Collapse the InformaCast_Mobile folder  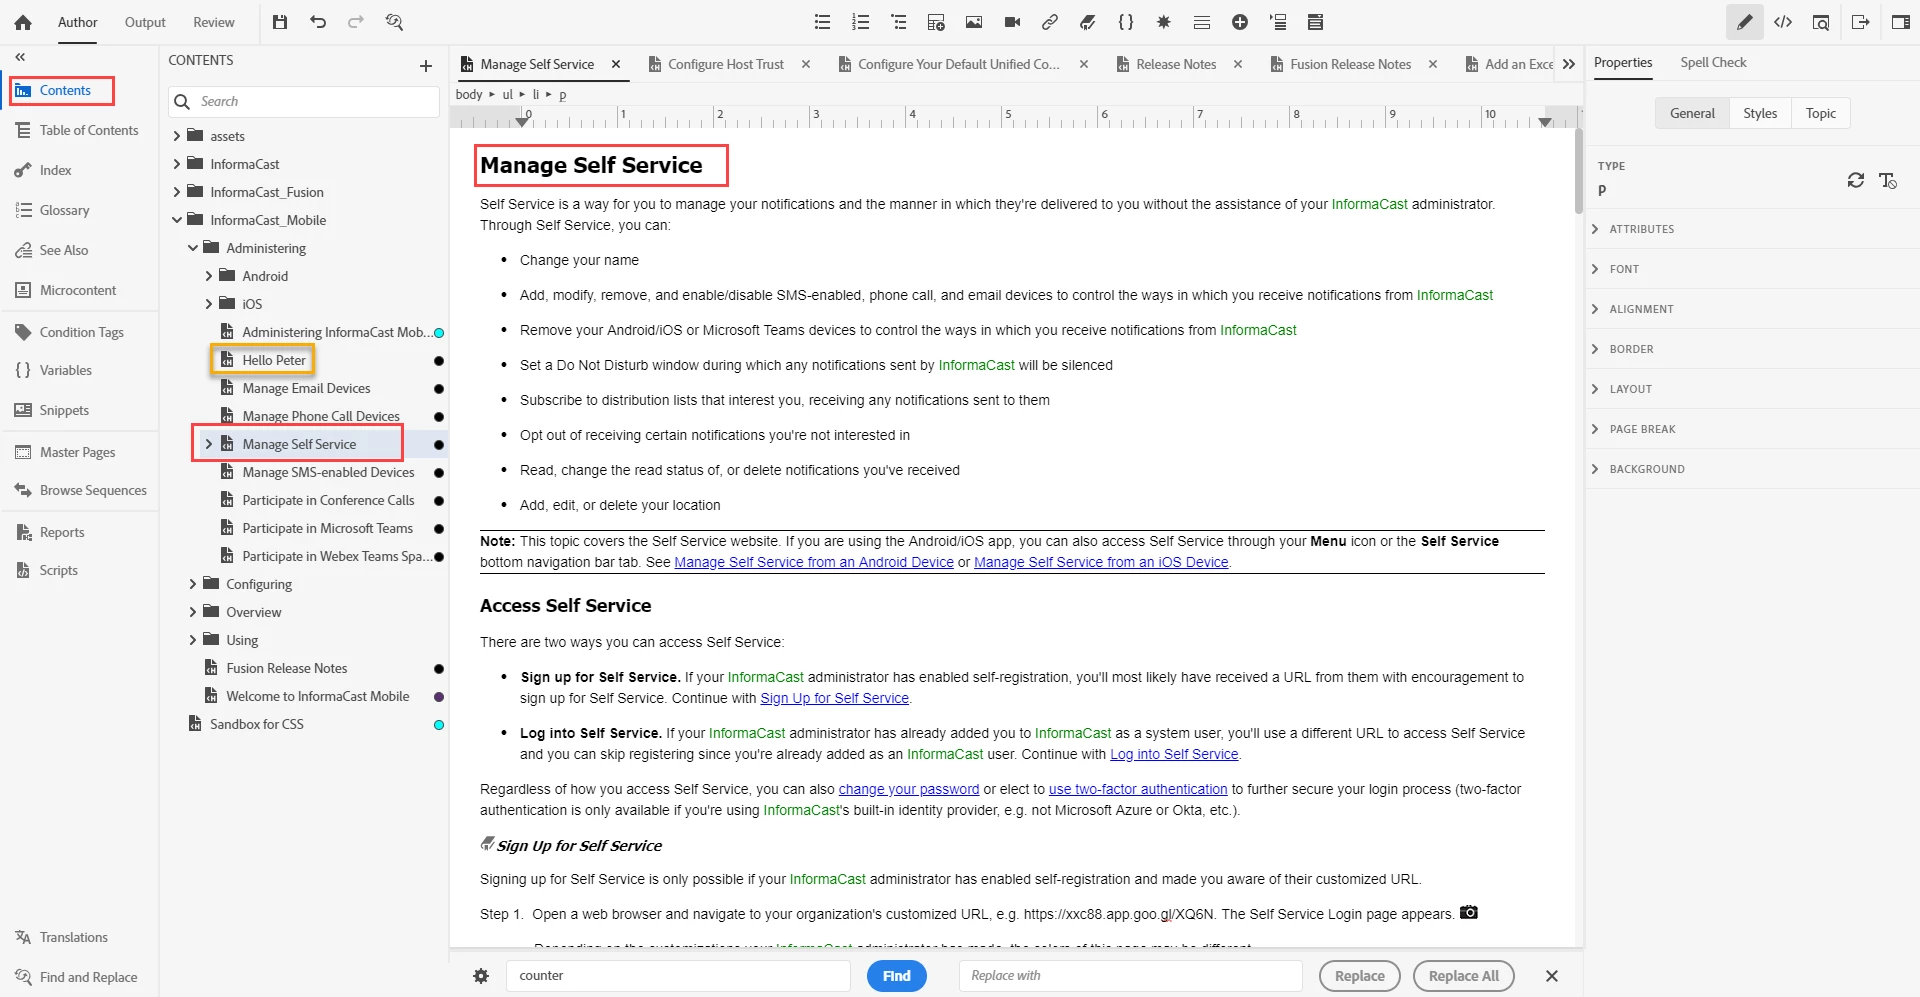[x=177, y=220]
